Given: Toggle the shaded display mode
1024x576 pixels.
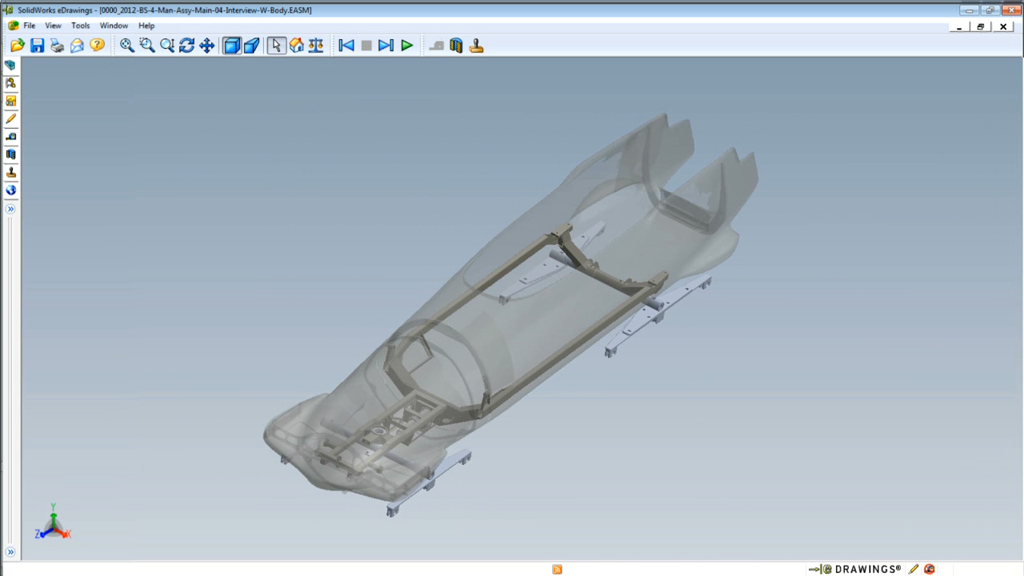Looking at the screenshot, I should click(x=232, y=45).
